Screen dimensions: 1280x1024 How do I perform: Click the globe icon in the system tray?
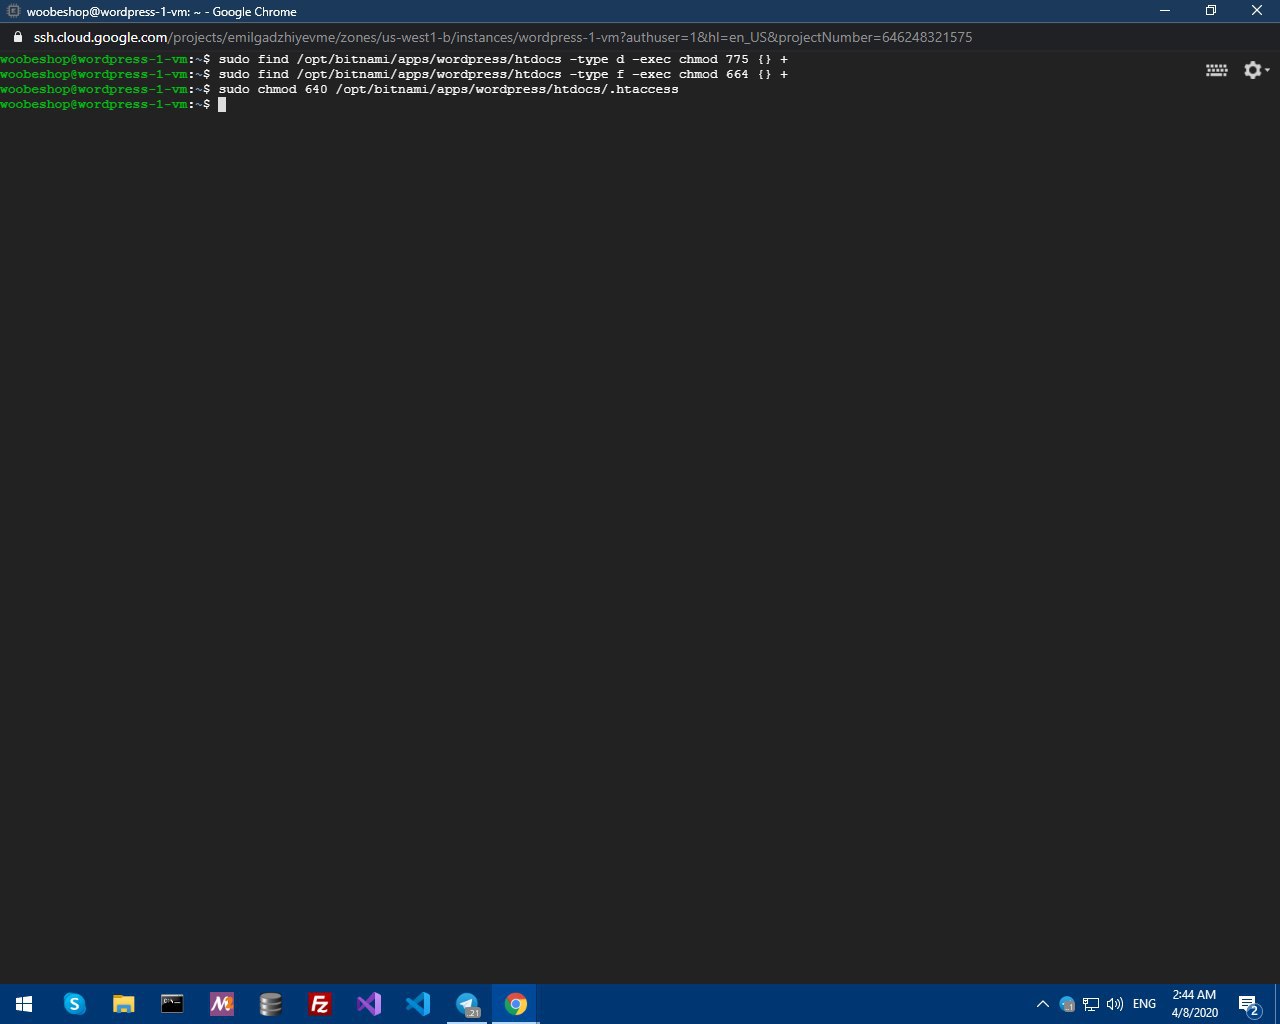(x=1067, y=1004)
